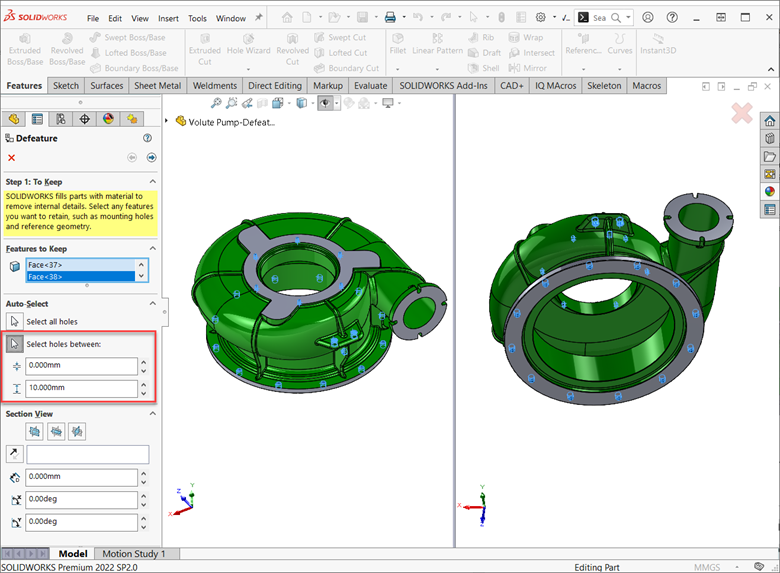Click the user login profile icon
The image size is (780, 573).
pos(648,17)
